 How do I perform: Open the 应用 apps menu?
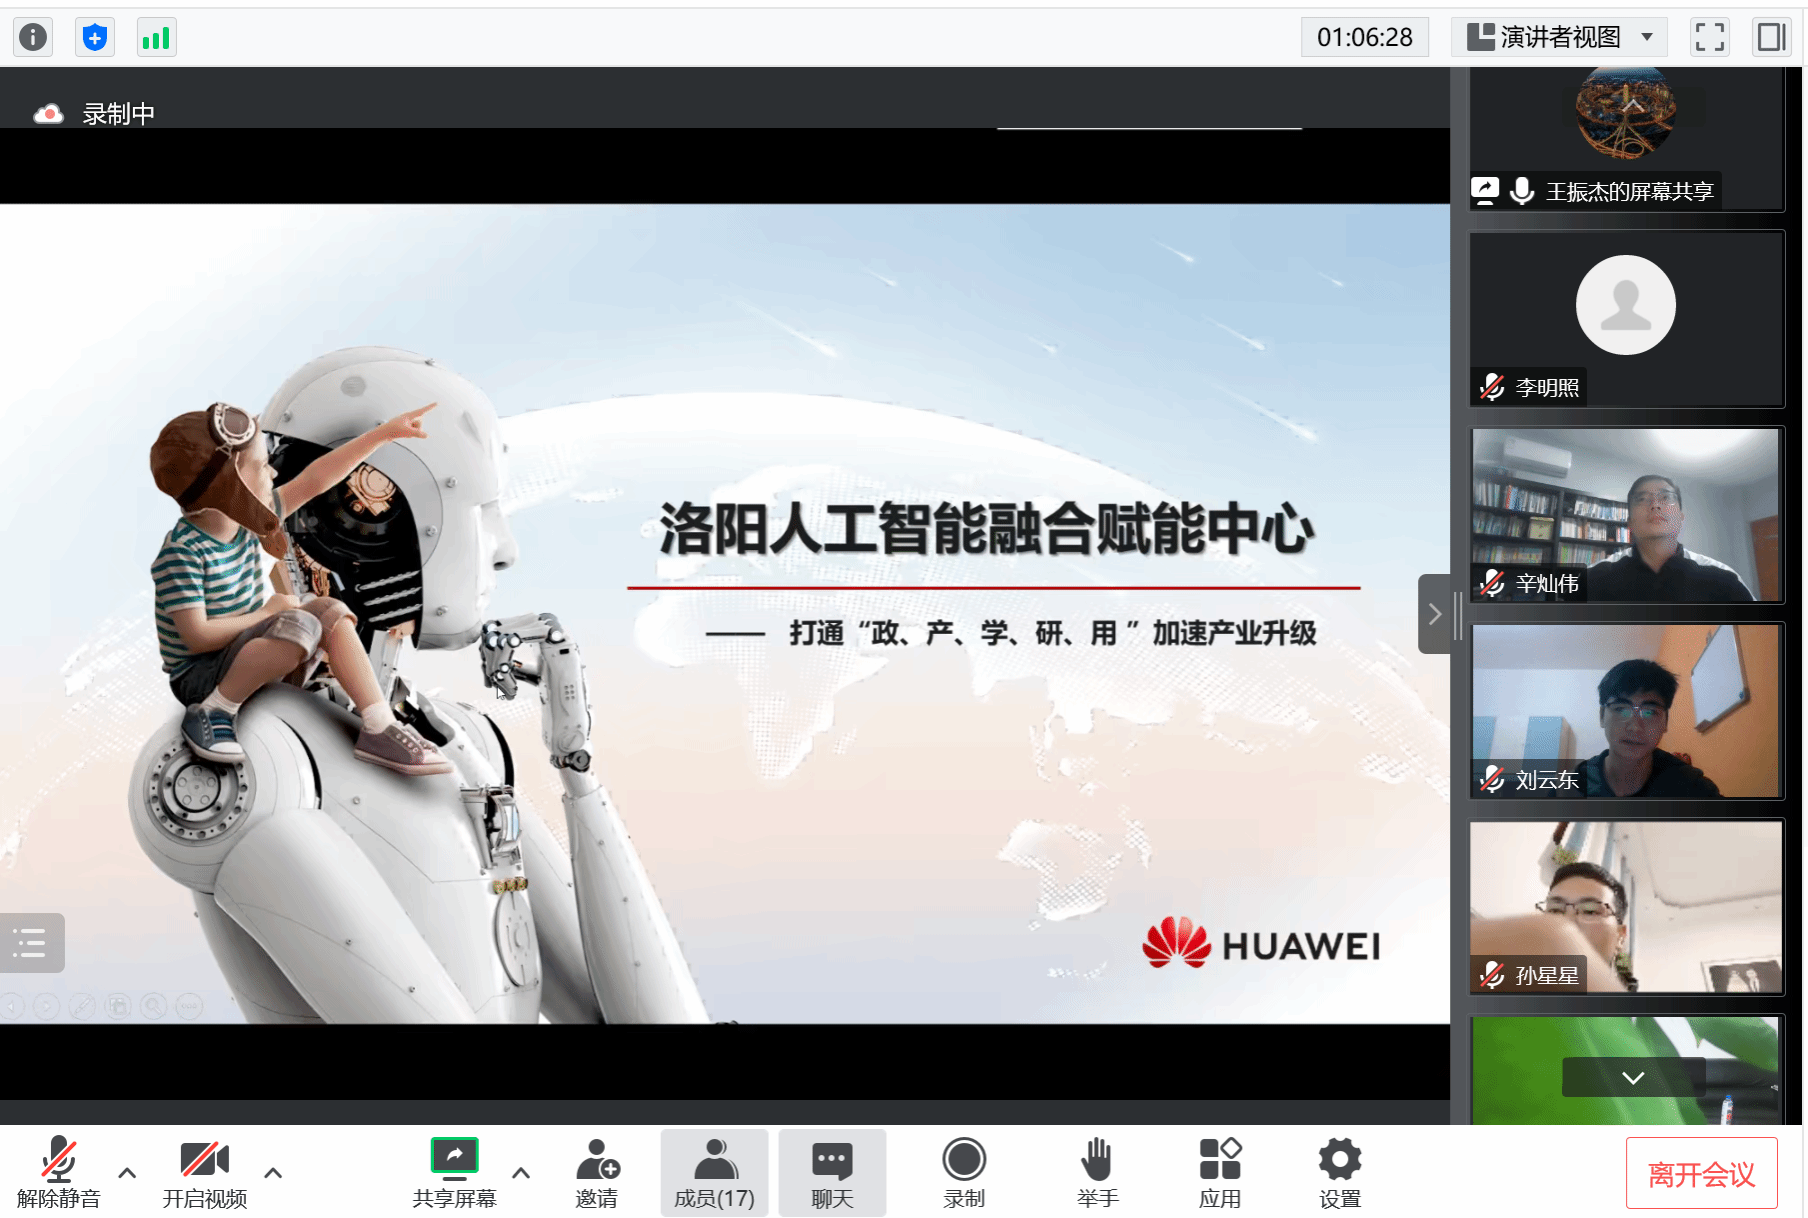[1220, 1172]
